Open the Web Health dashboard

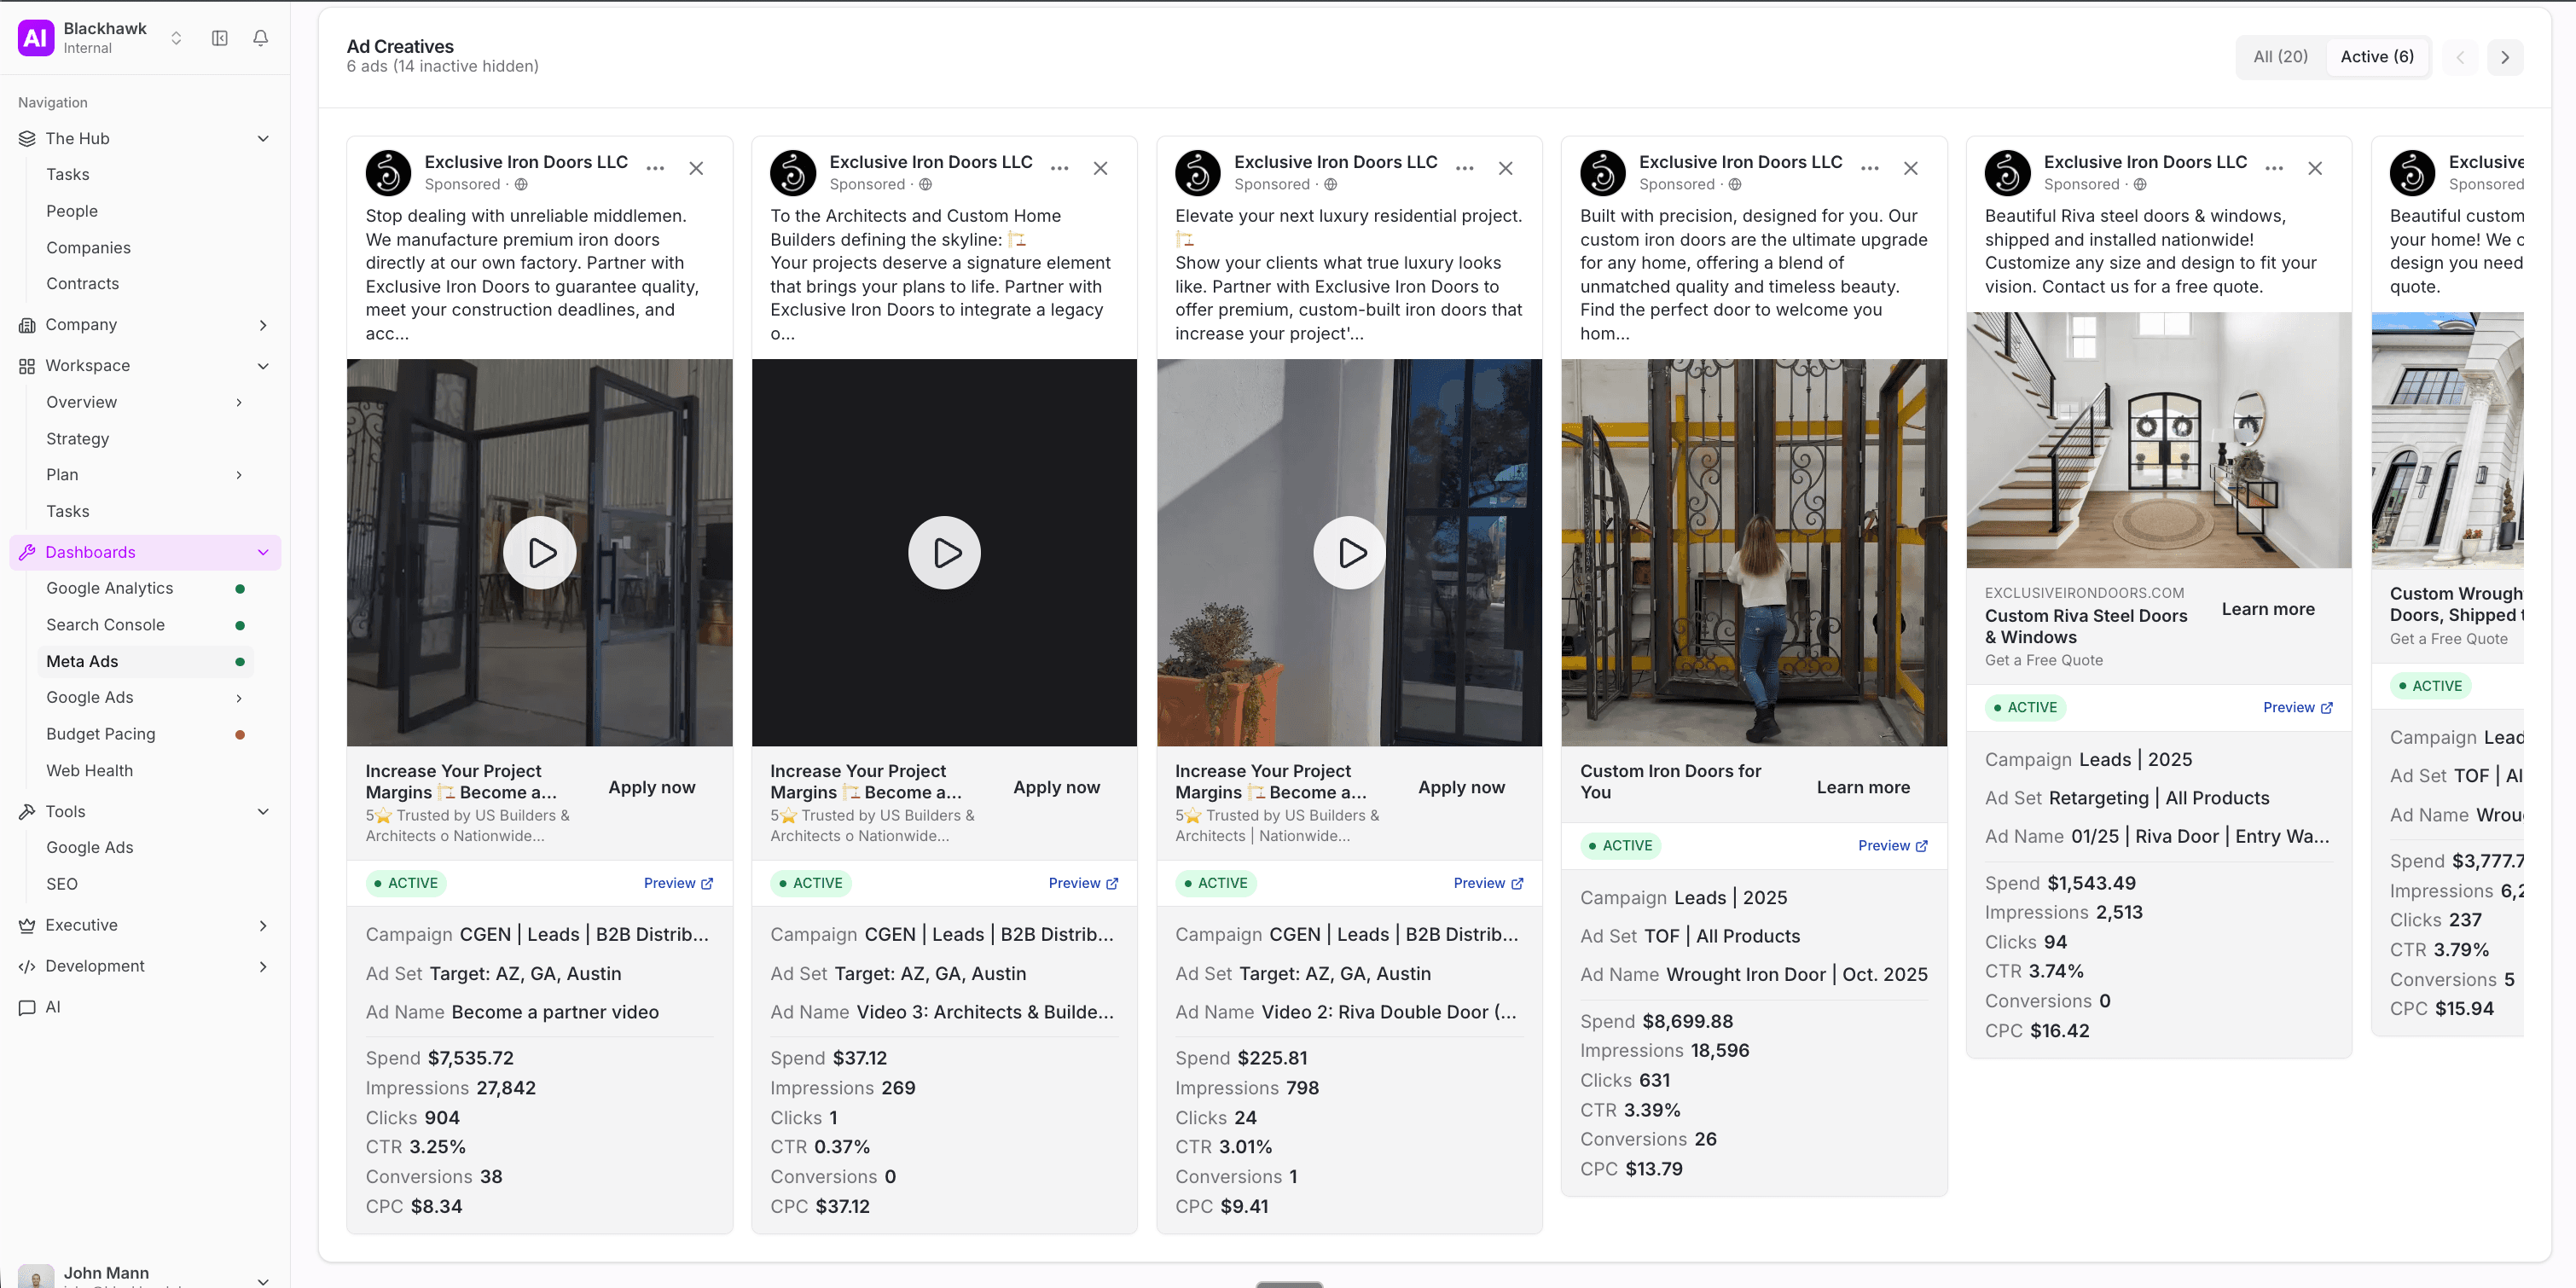pyautogui.click(x=89, y=771)
